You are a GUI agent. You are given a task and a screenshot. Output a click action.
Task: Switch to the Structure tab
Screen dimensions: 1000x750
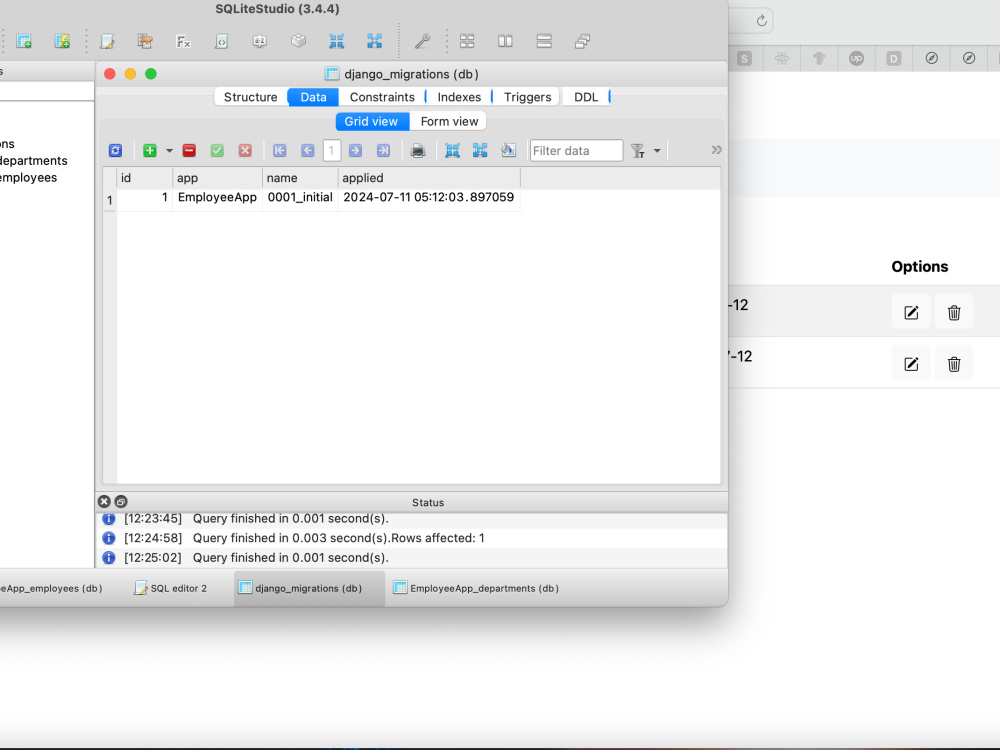click(251, 97)
